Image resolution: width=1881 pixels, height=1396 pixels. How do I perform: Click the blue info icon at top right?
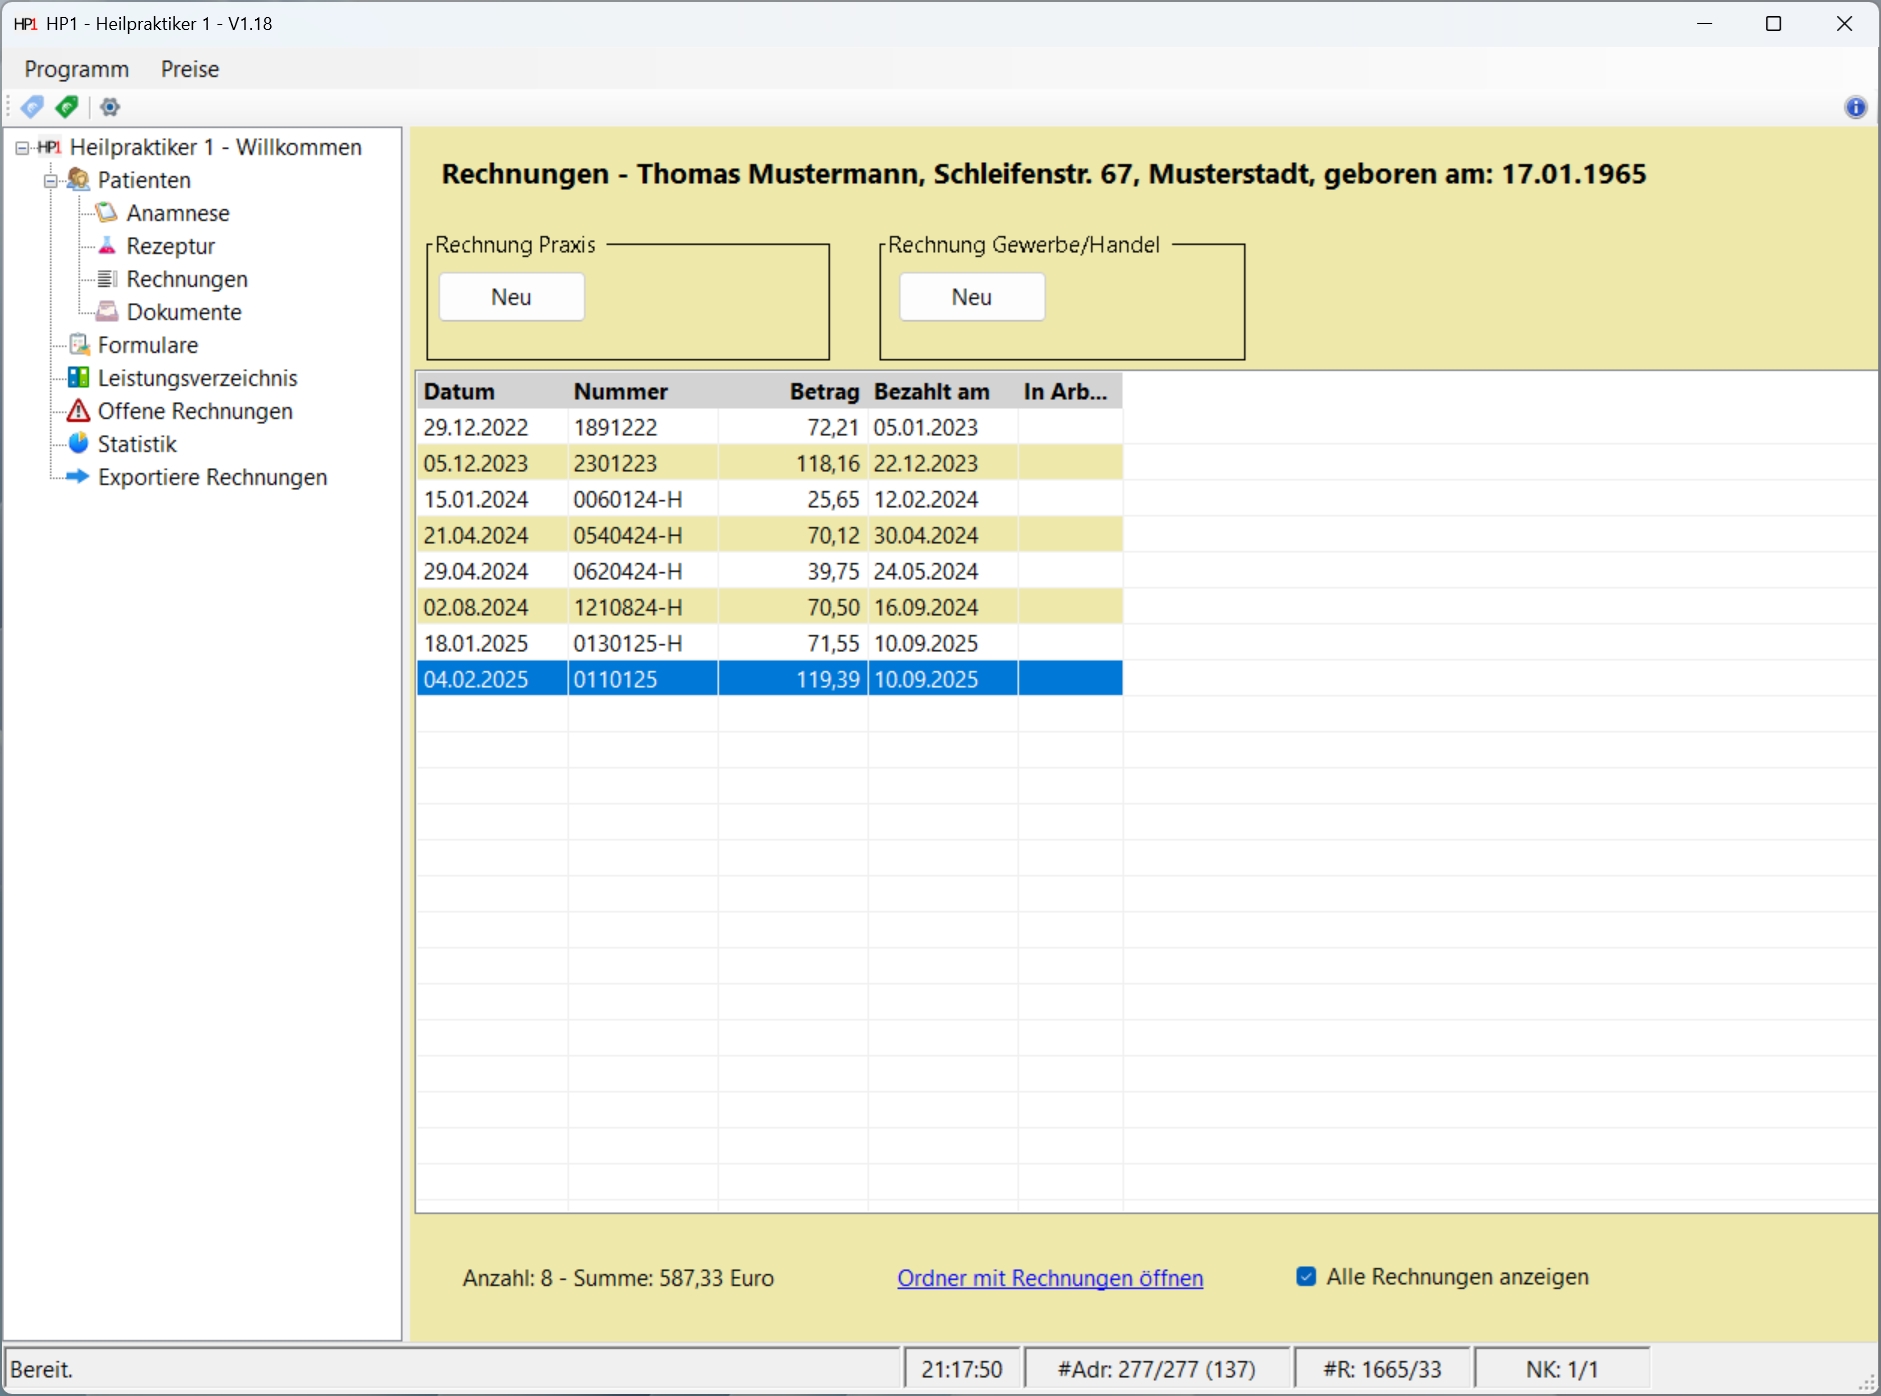[x=1855, y=107]
